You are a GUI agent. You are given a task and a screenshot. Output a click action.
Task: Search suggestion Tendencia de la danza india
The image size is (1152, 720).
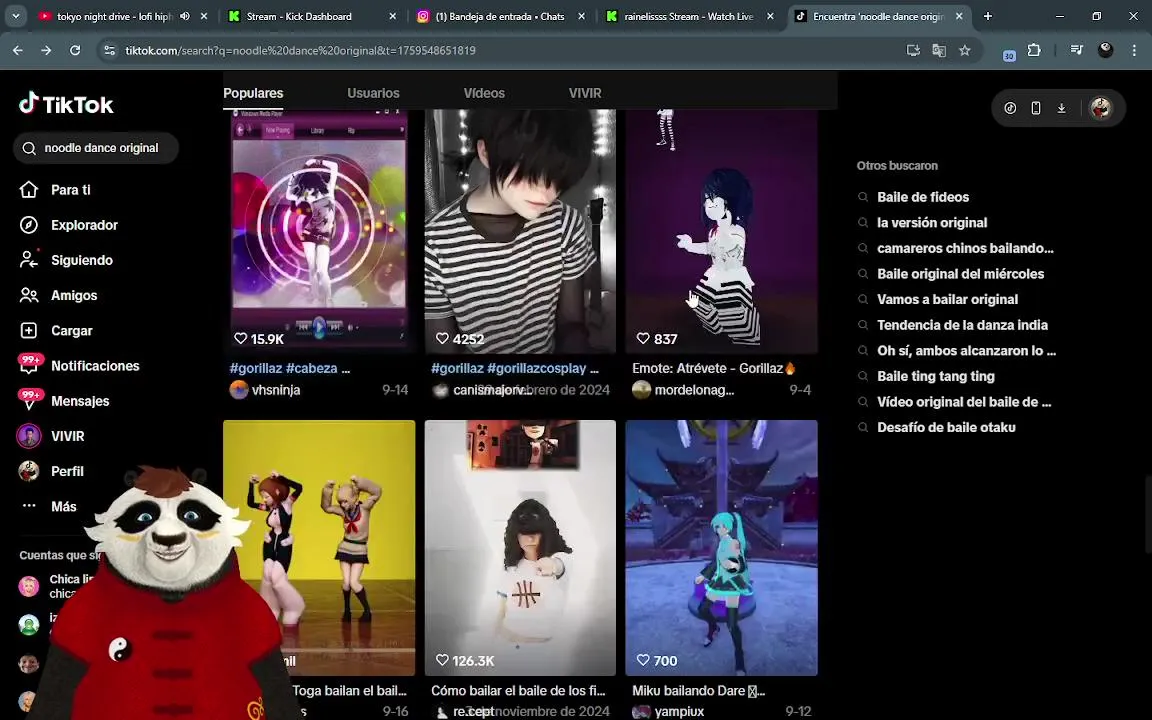pyautogui.click(x=962, y=325)
